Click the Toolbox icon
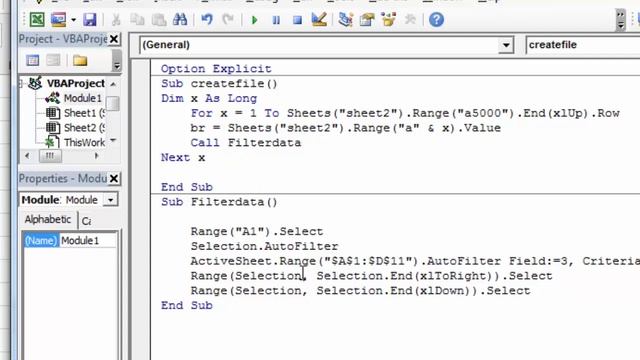640x360 pixels. (x=410, y=20)
